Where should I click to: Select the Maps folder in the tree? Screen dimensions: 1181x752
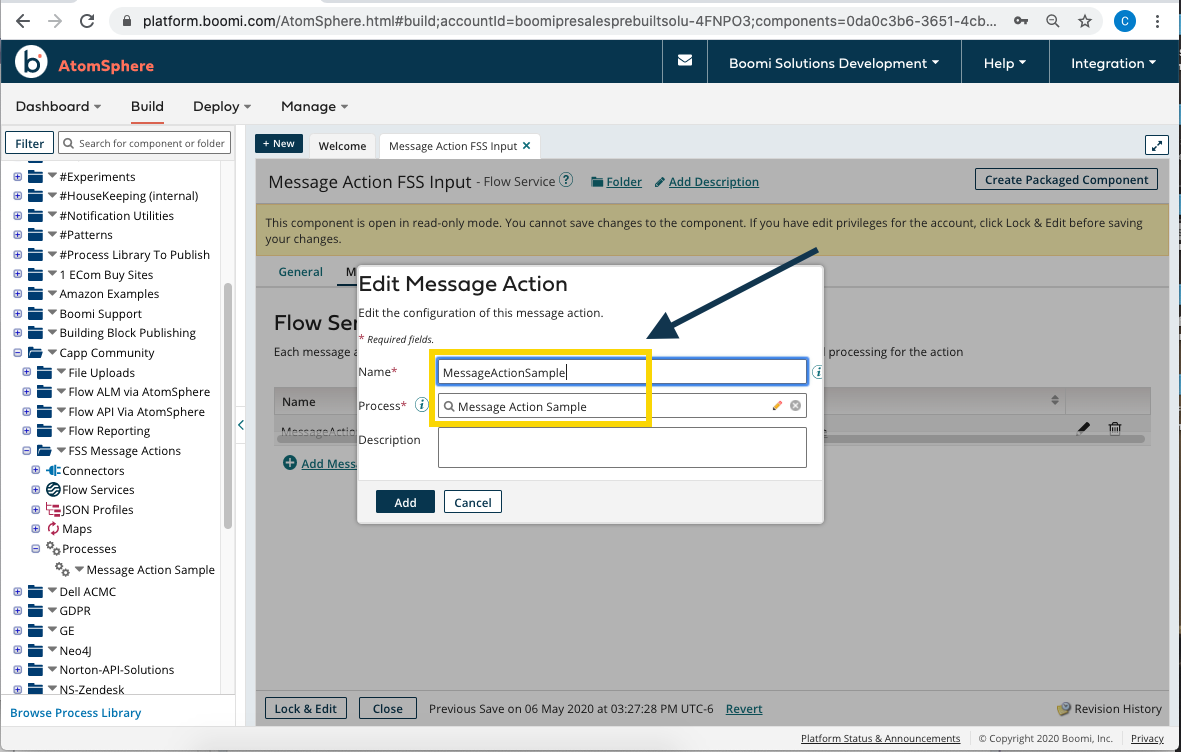[76, 529]
